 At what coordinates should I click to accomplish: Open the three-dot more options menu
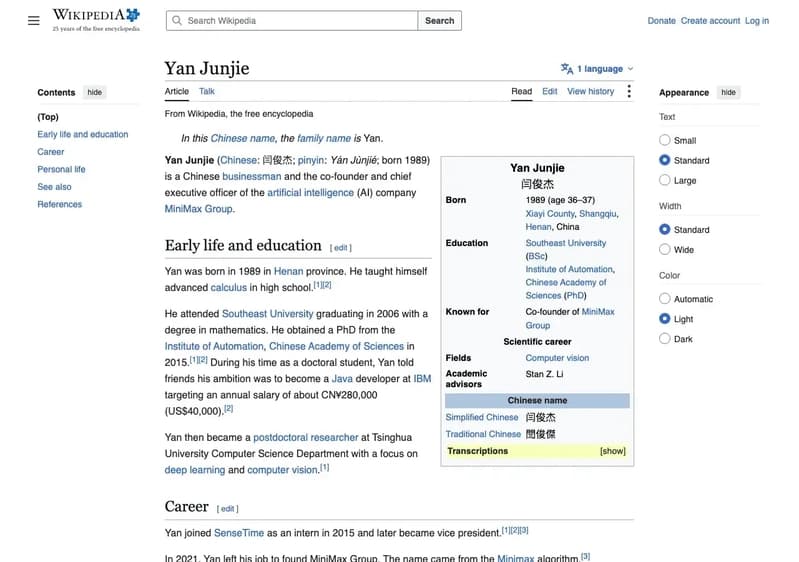point(629,91)
